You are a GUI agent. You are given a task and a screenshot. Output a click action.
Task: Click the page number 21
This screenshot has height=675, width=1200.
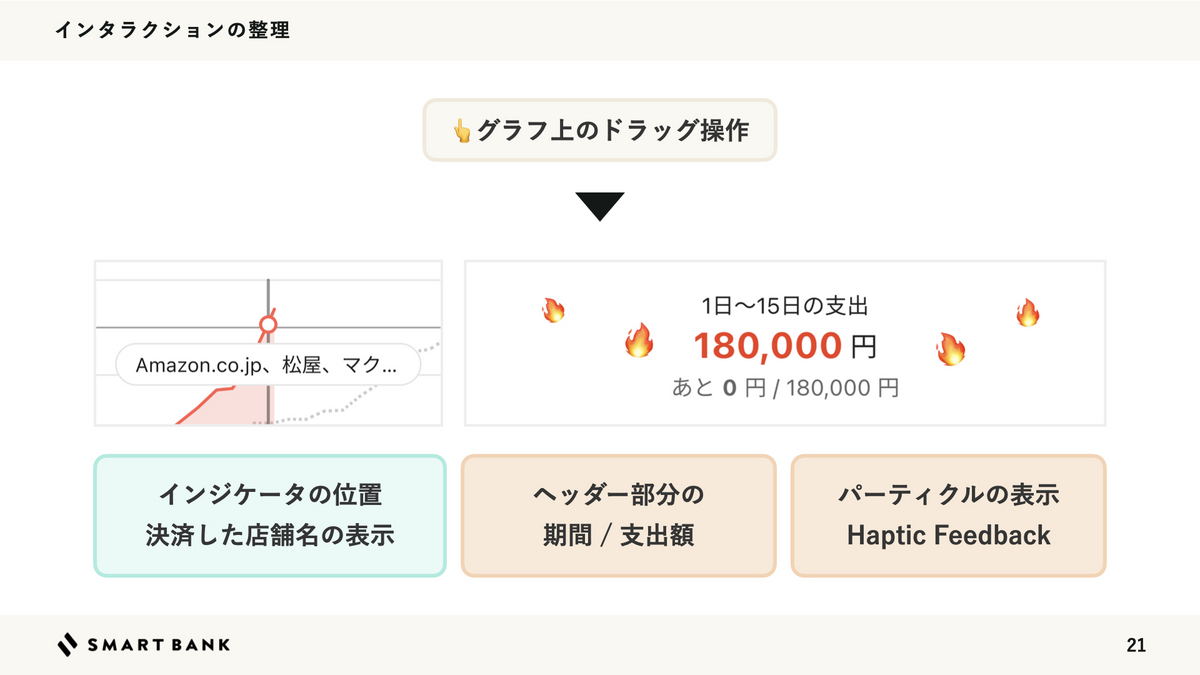tap(1135, 645)
